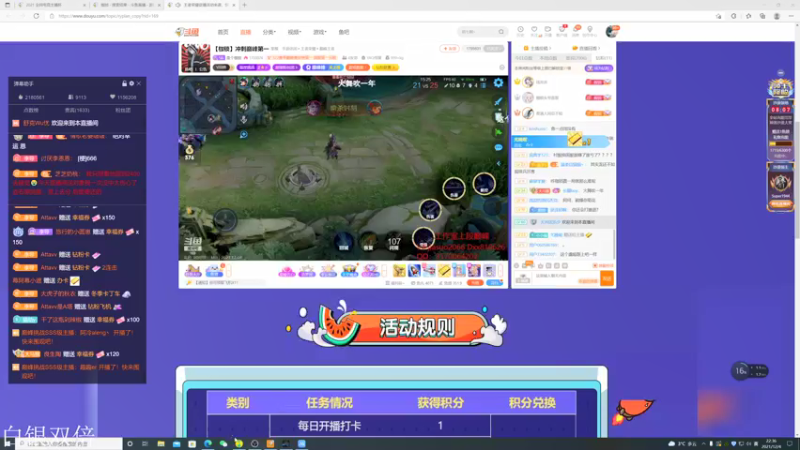
Task: Click the 类别 table header
Action: (238, 403)
